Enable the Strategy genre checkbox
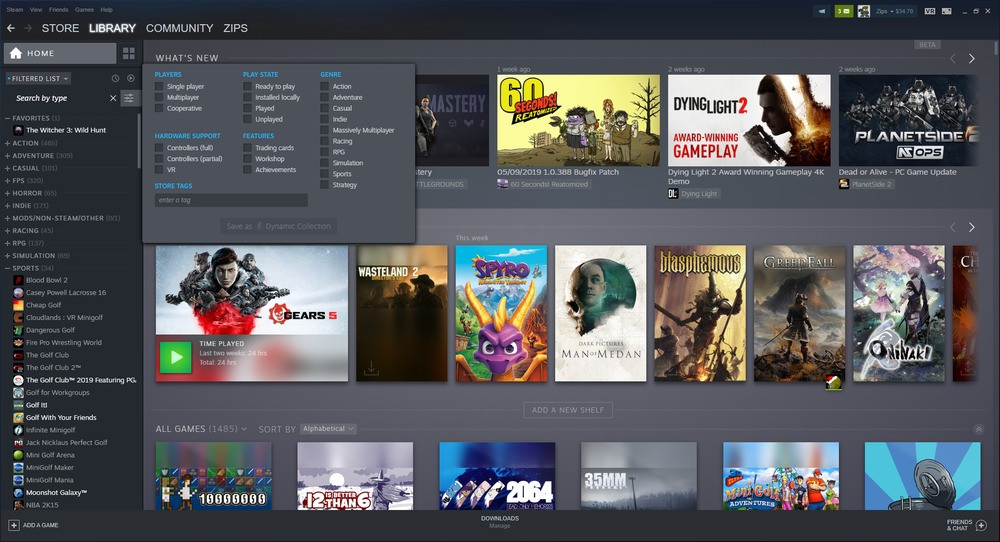Viewport: 1000px width, 542px height. point(325,184)
